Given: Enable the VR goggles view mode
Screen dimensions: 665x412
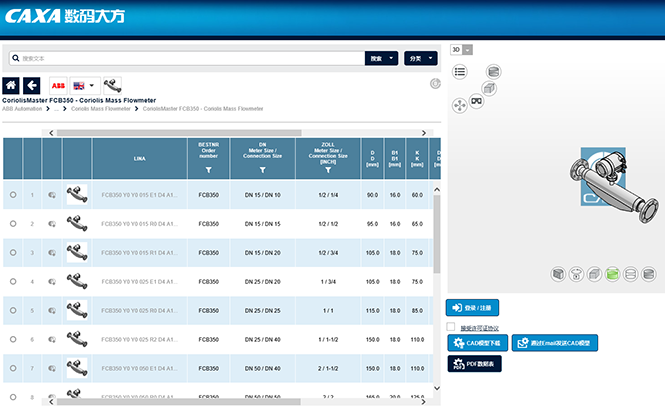Looking at the screenshot, I should click(477, 101).
